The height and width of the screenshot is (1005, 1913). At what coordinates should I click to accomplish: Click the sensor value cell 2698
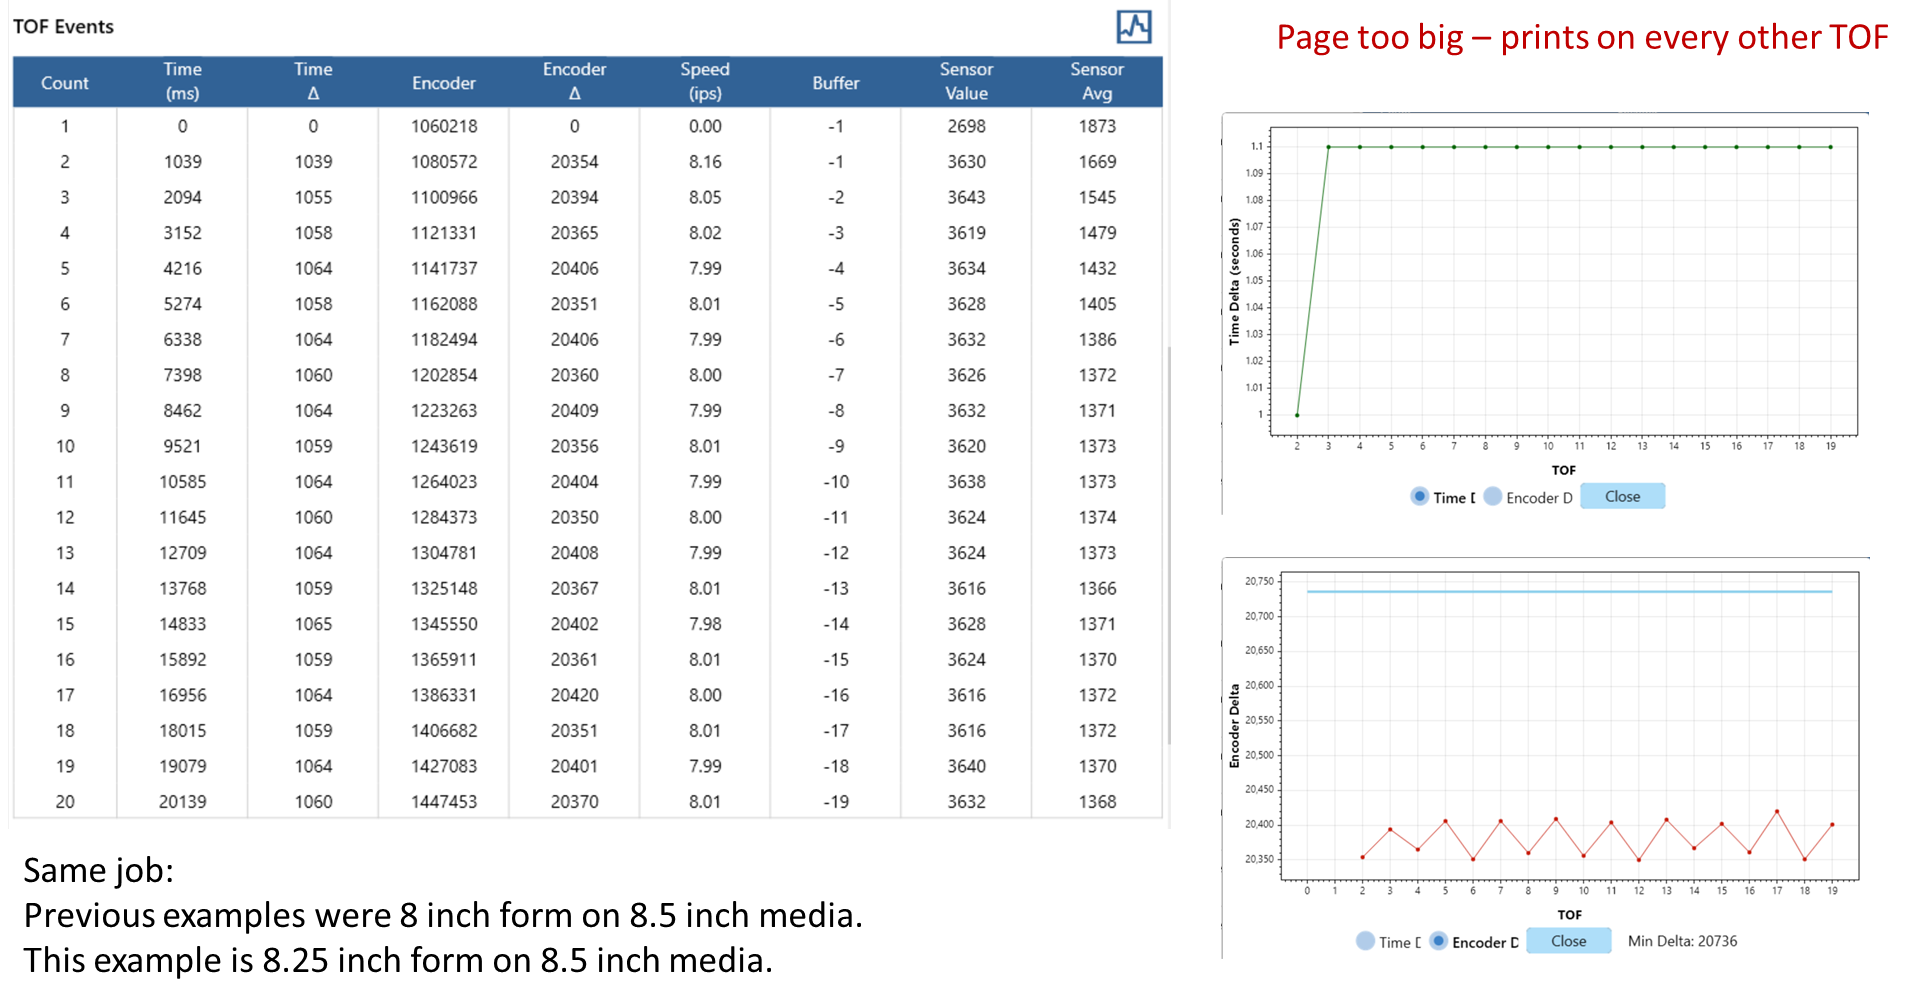pyautogui.click(x=966, y=126)
